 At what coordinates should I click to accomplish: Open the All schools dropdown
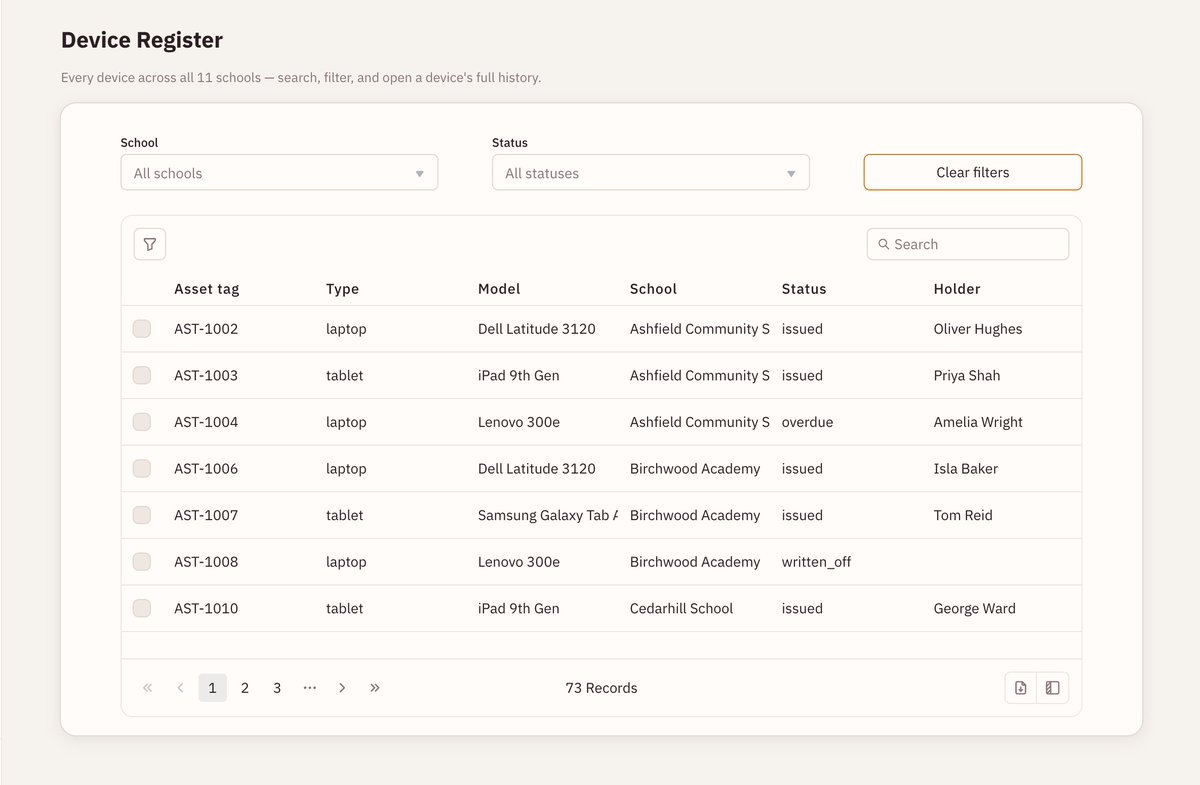tap(279, 173)
